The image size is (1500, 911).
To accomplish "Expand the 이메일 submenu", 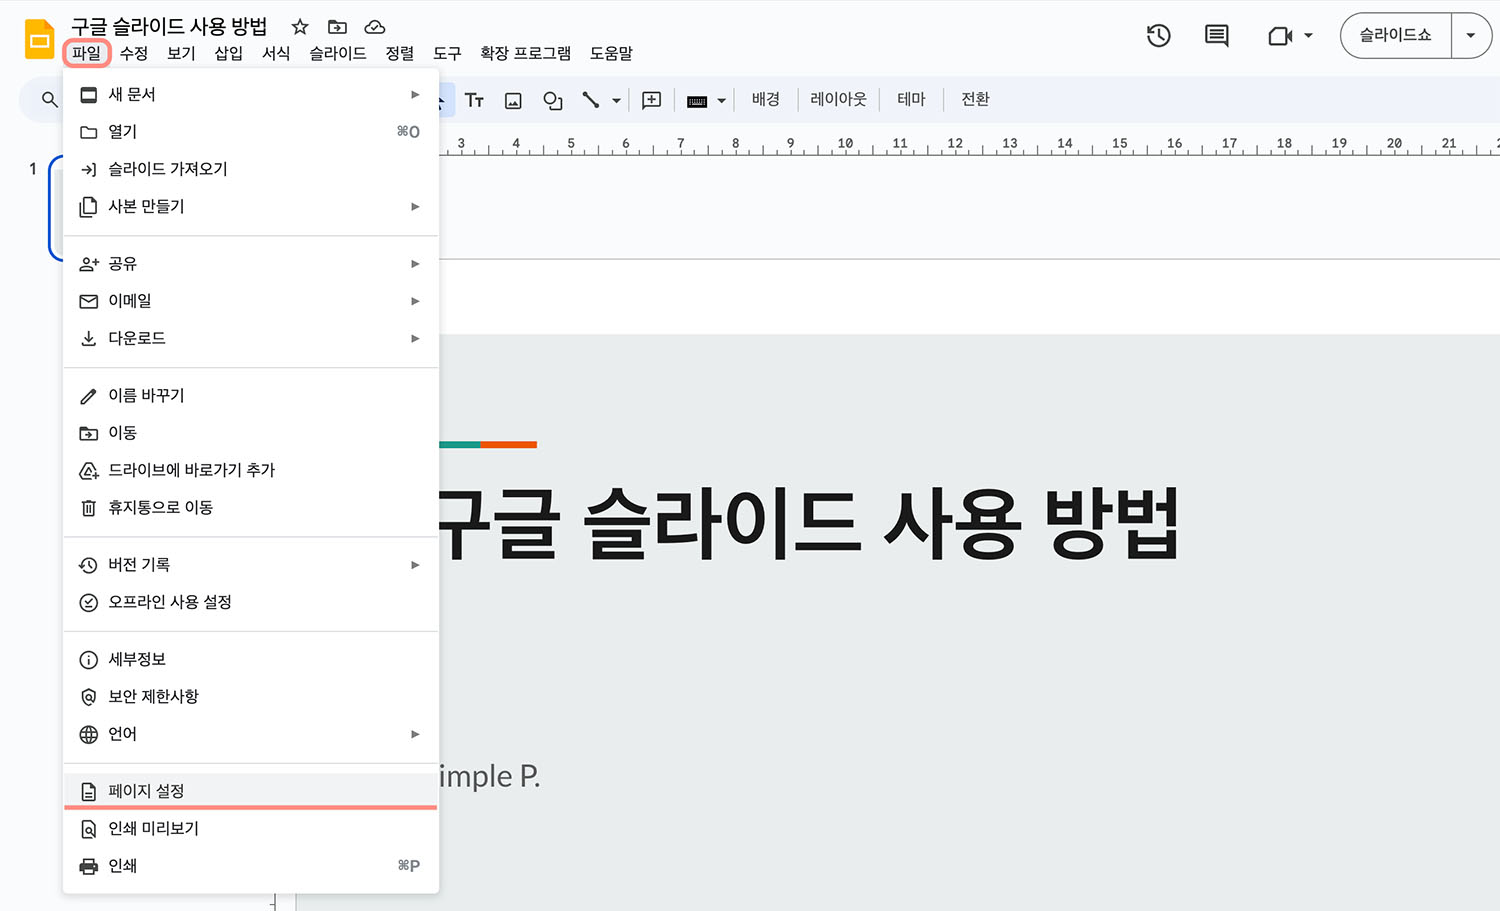I will [x=251, y=301].
